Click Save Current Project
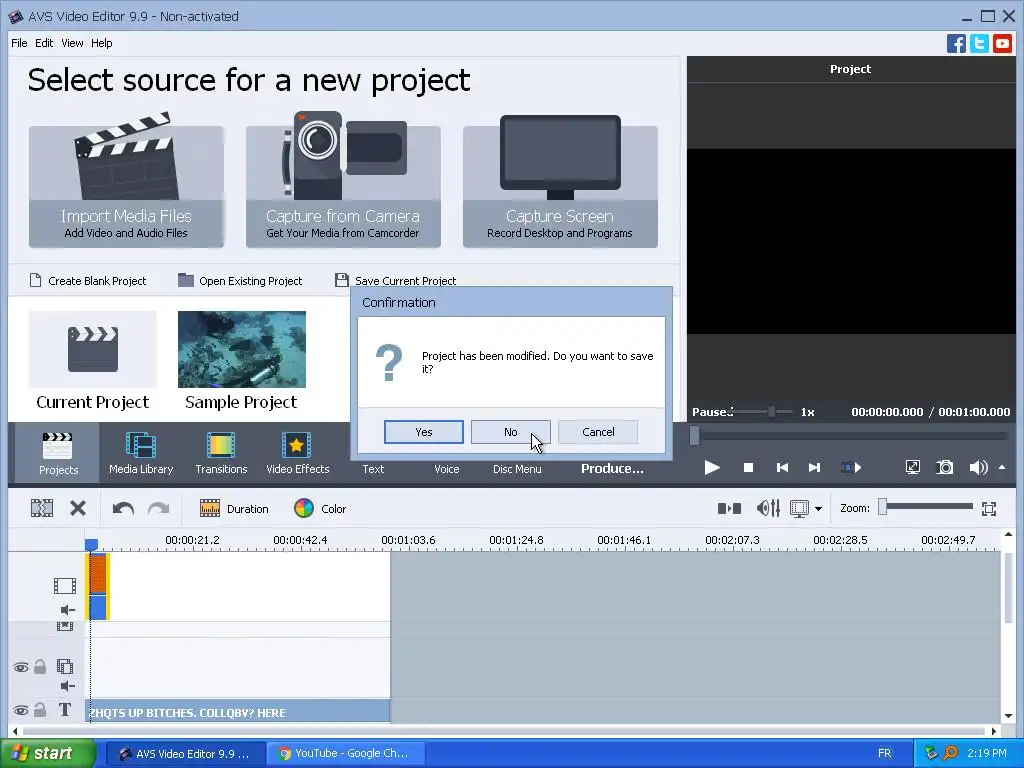Viewport: 1024px width, 768px height. [396, 281]
